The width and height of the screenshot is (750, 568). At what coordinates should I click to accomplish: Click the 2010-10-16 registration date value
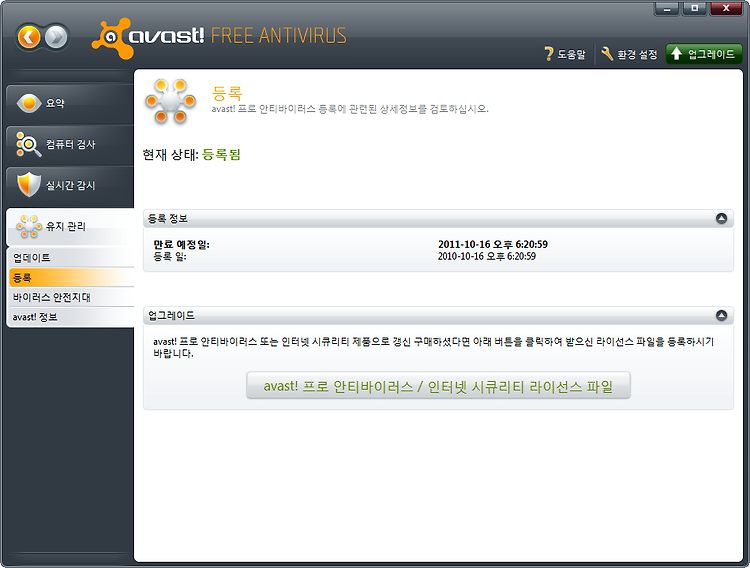point(486,256)
